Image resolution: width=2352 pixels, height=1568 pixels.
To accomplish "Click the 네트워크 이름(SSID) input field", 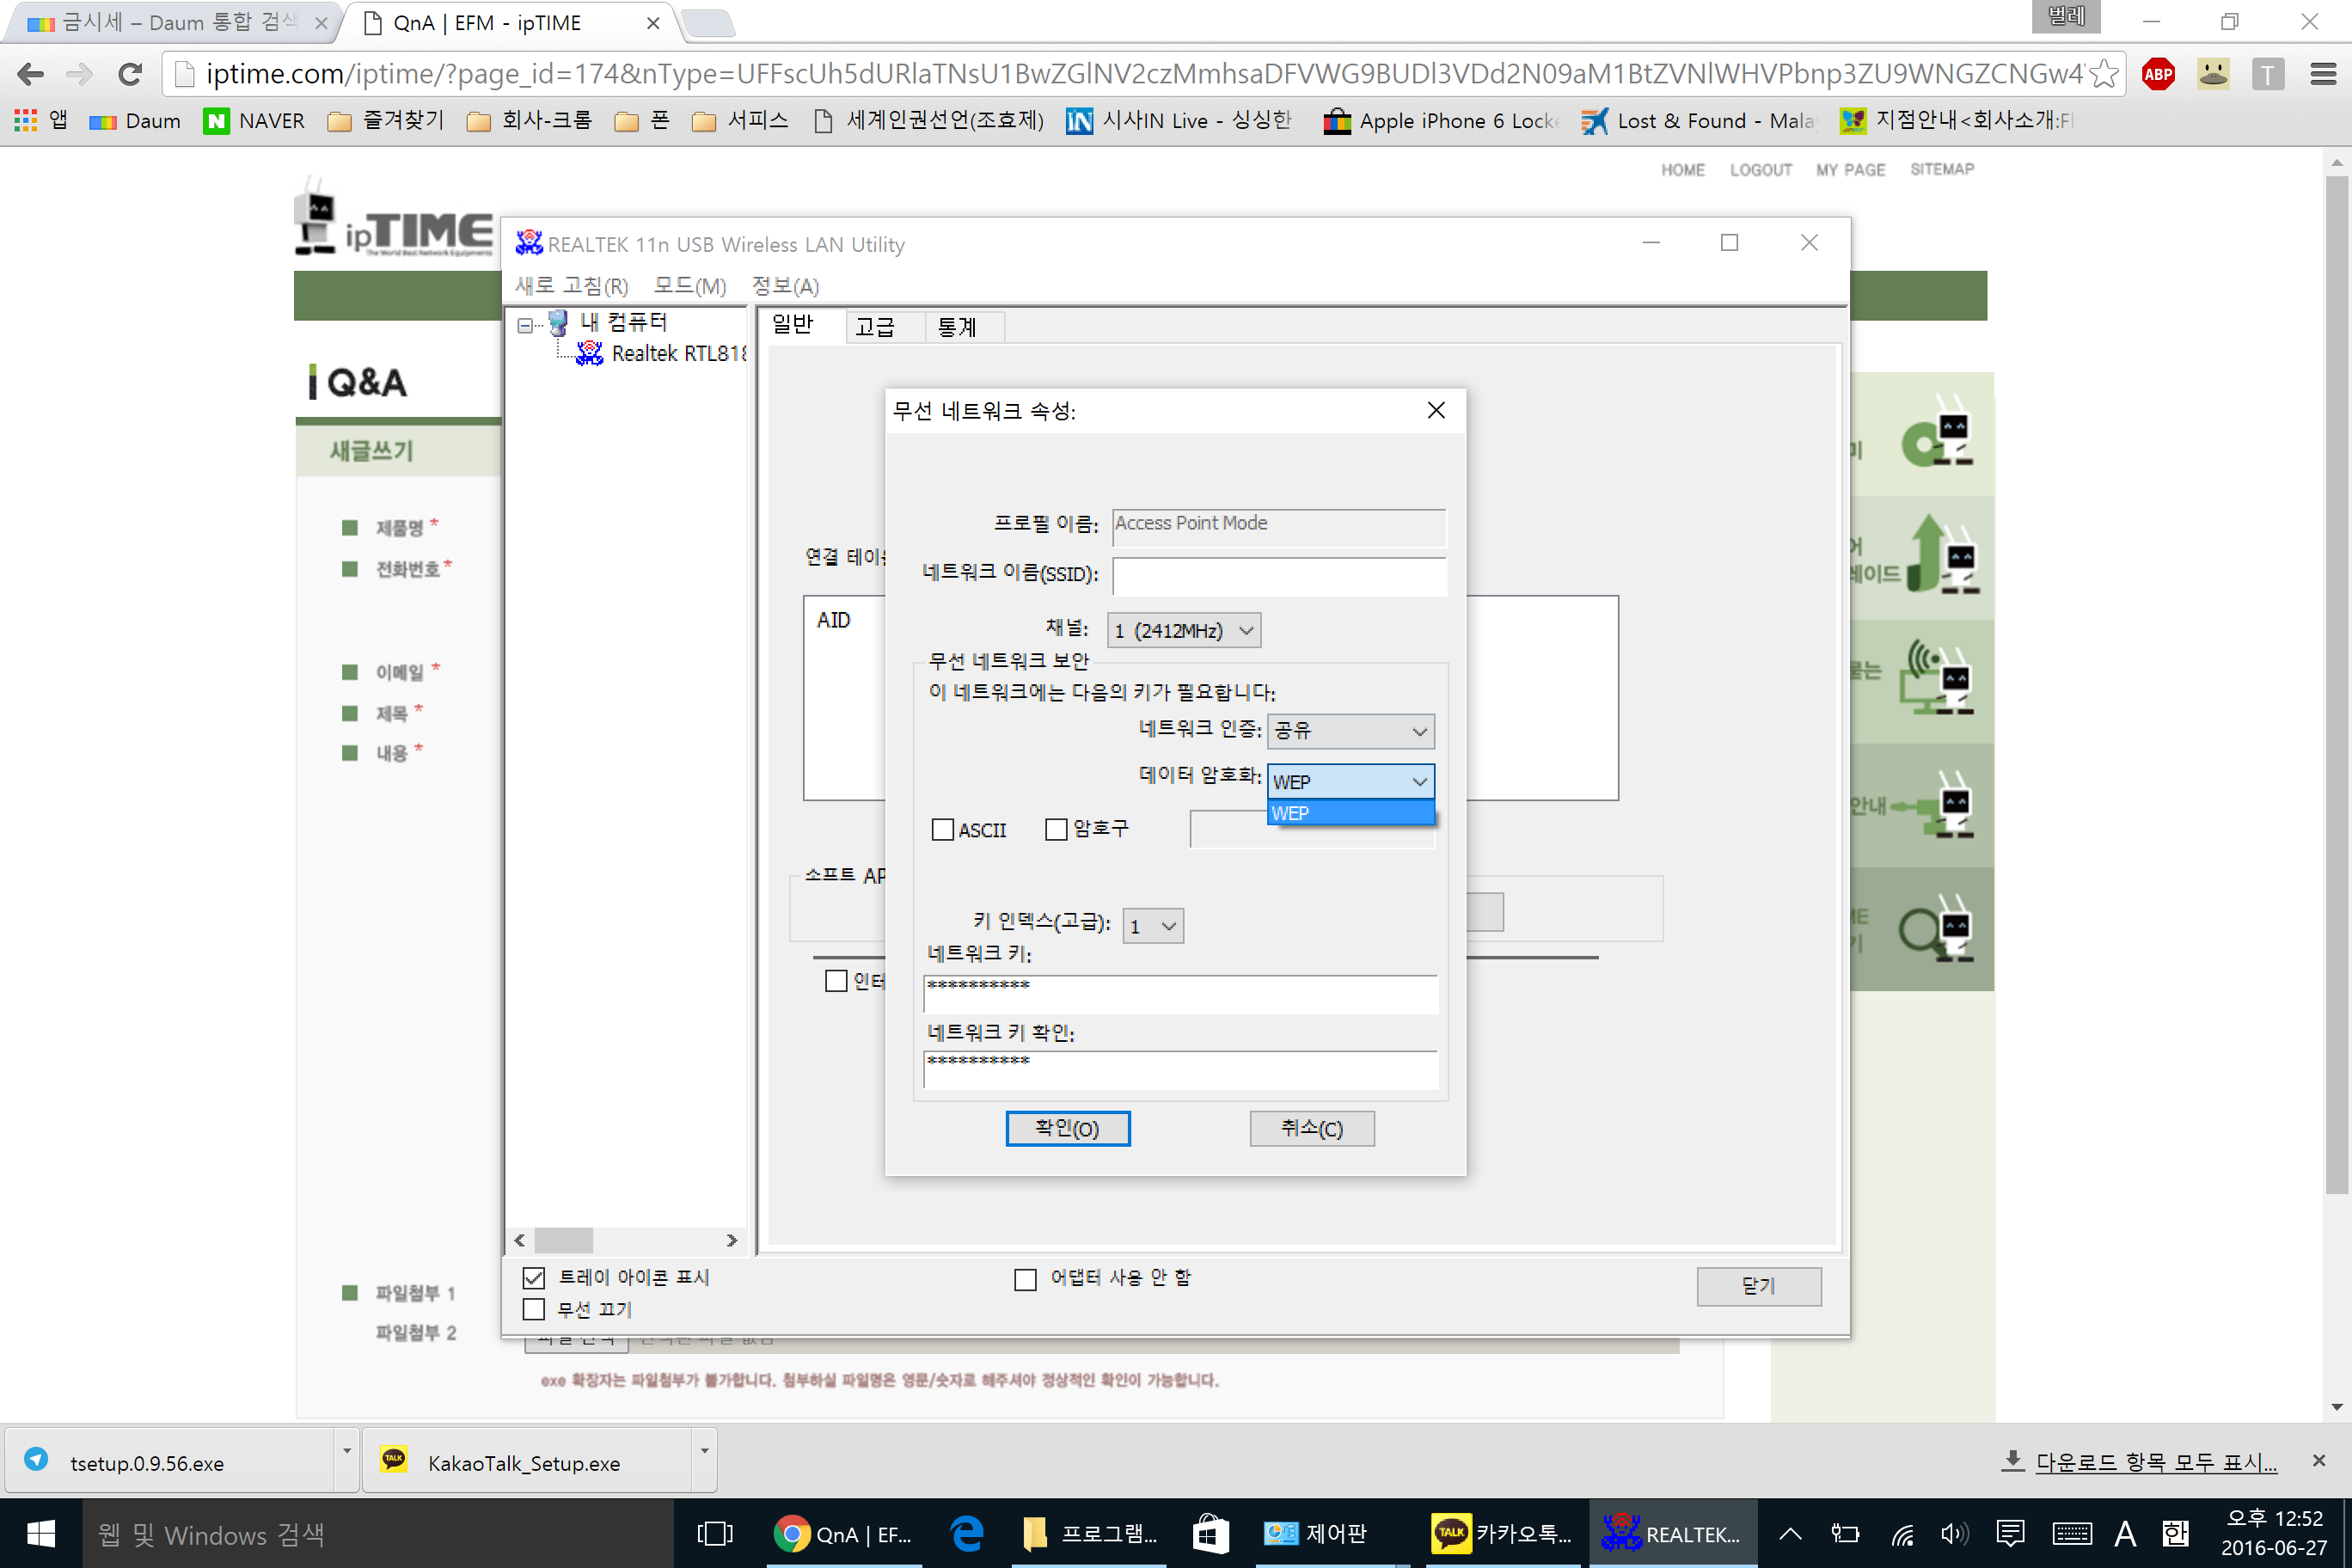I will (x=1279, y=576).
